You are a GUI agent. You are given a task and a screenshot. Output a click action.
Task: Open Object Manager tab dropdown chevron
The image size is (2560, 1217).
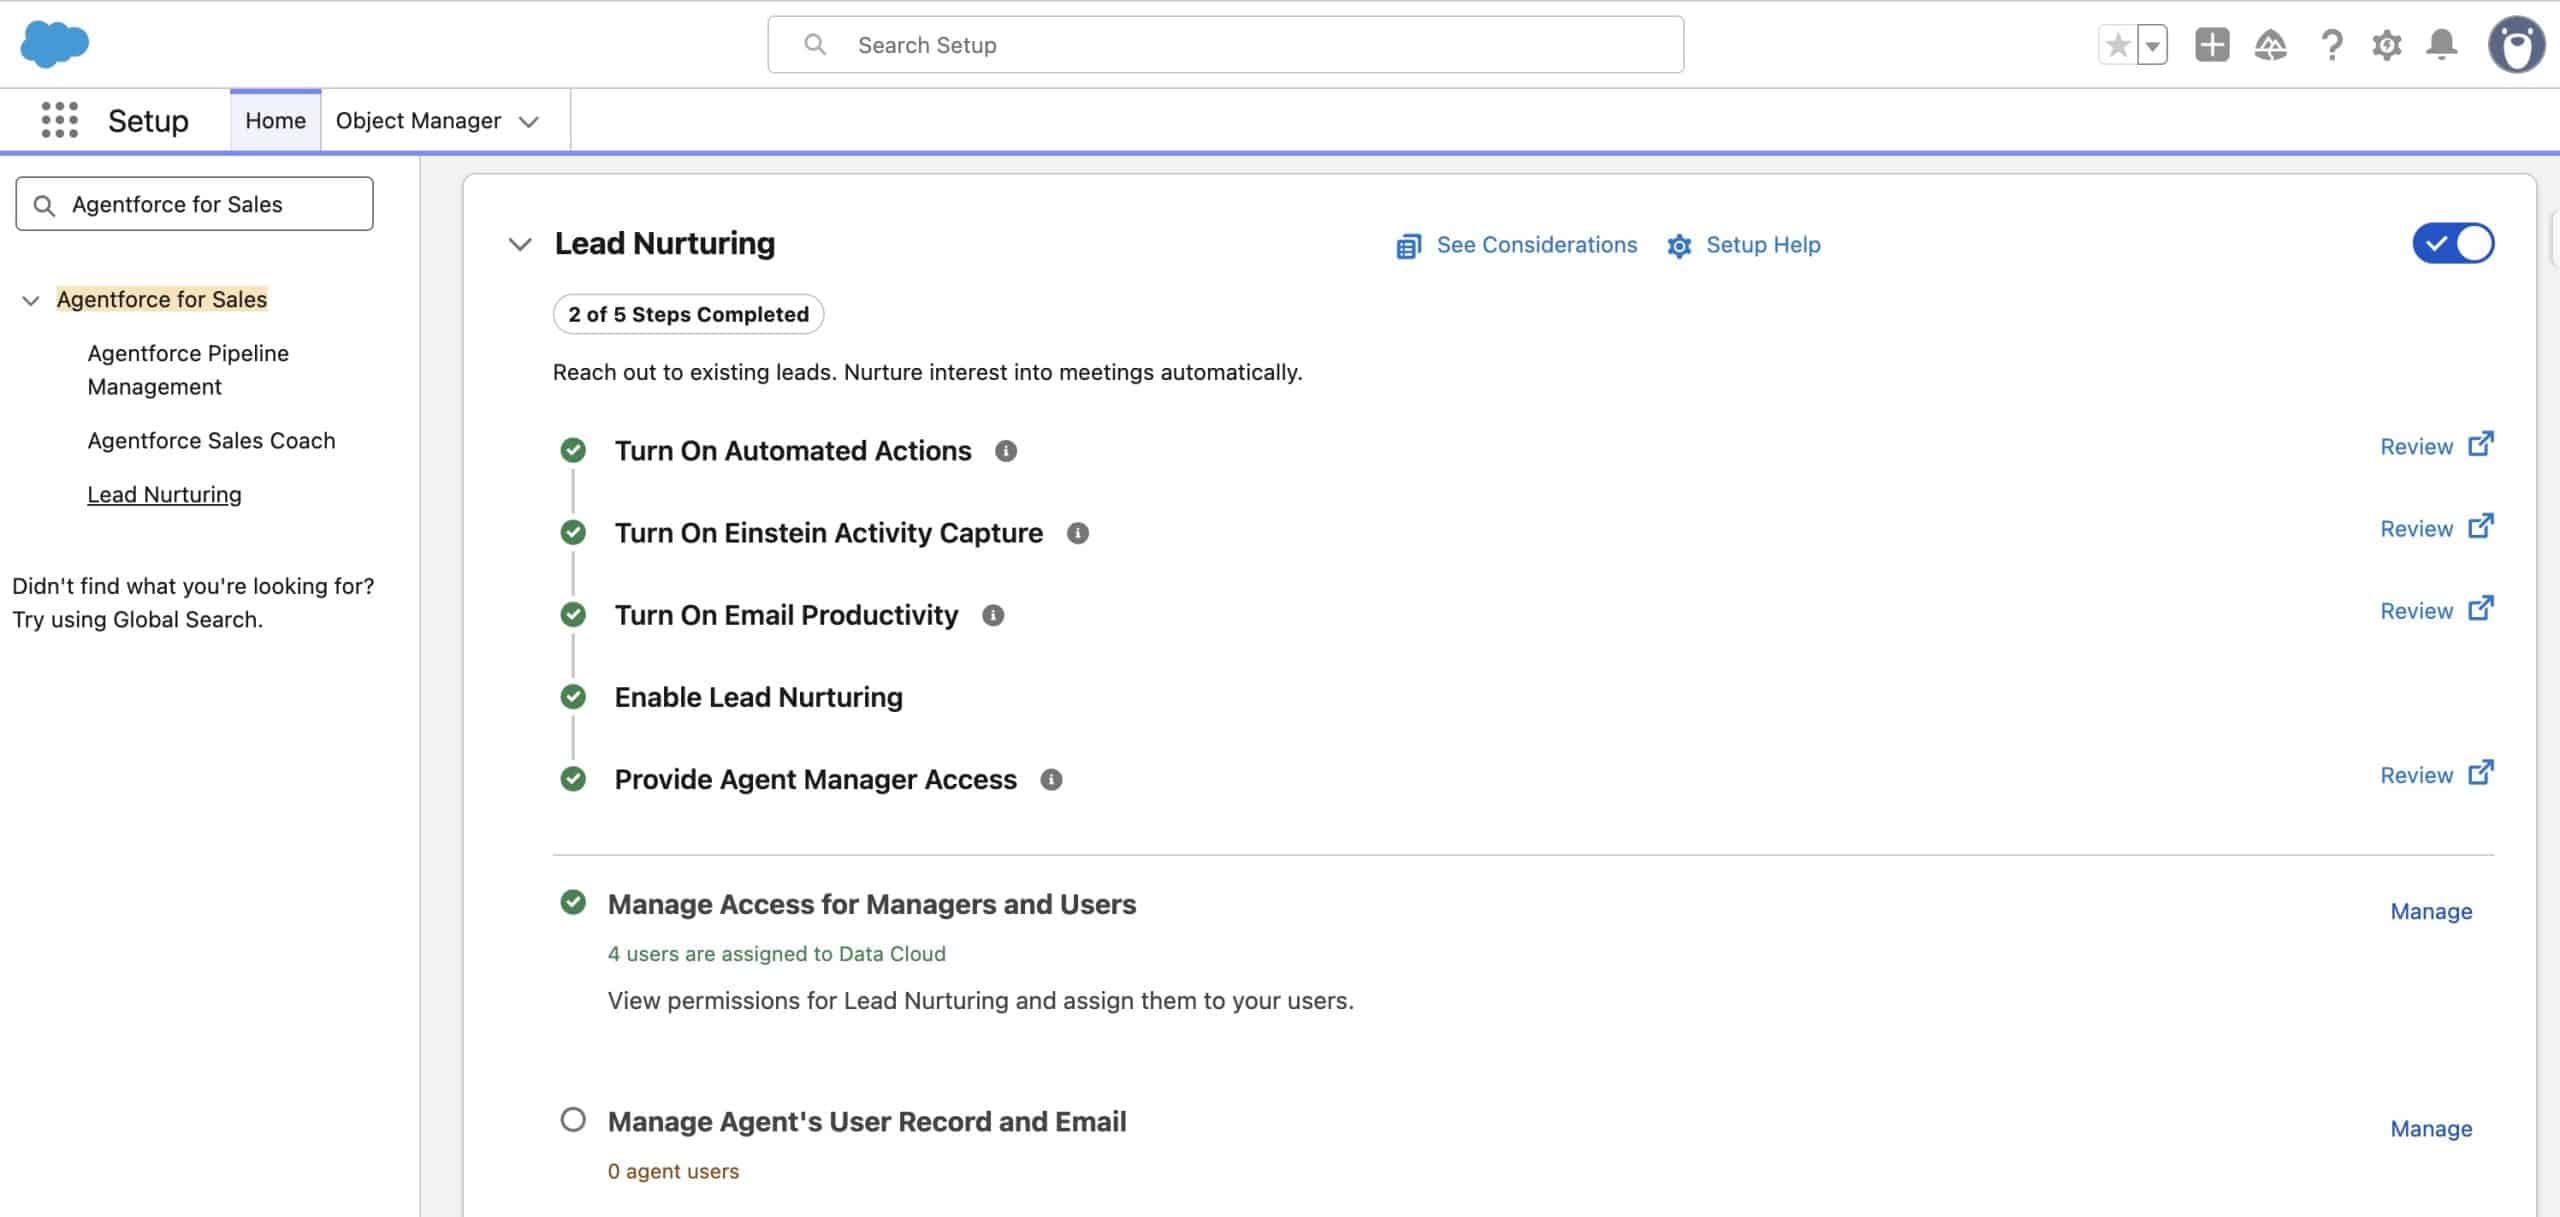point(529,121)
